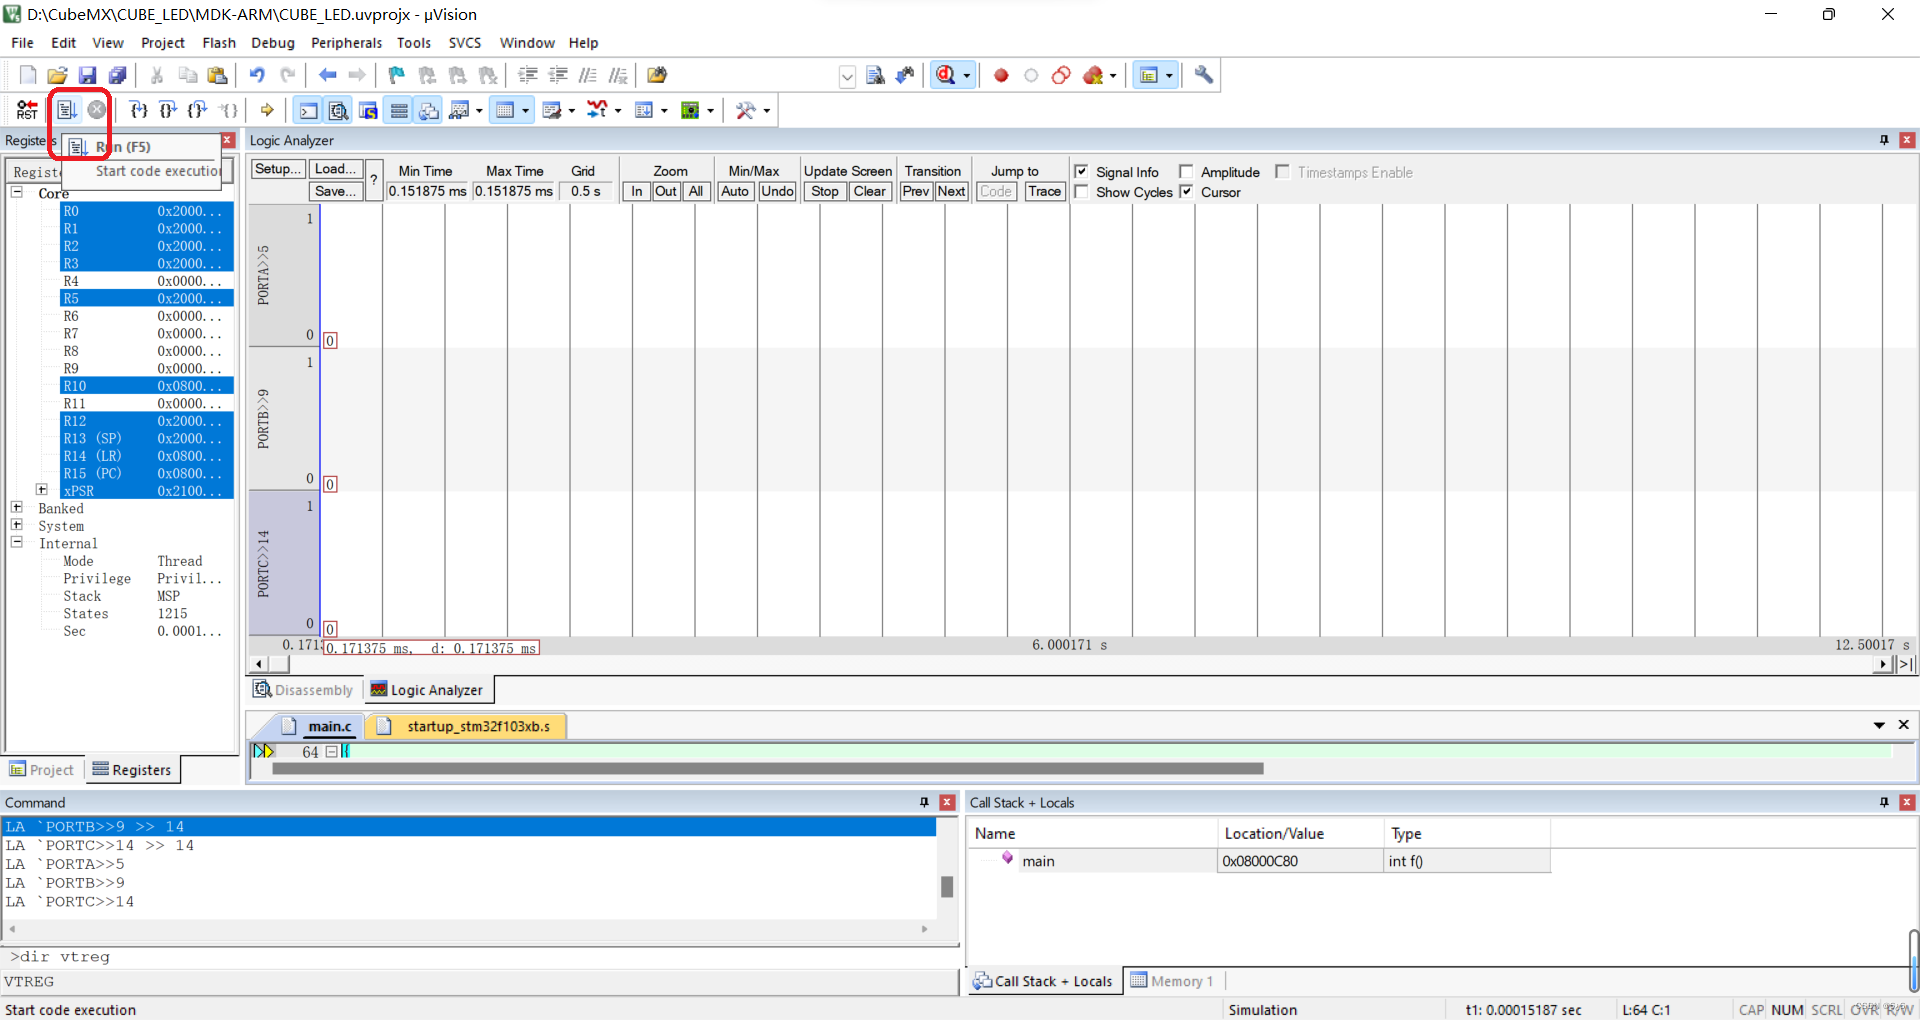Click the Open file icon
1920x1020 pixels.
coord(58,75)
